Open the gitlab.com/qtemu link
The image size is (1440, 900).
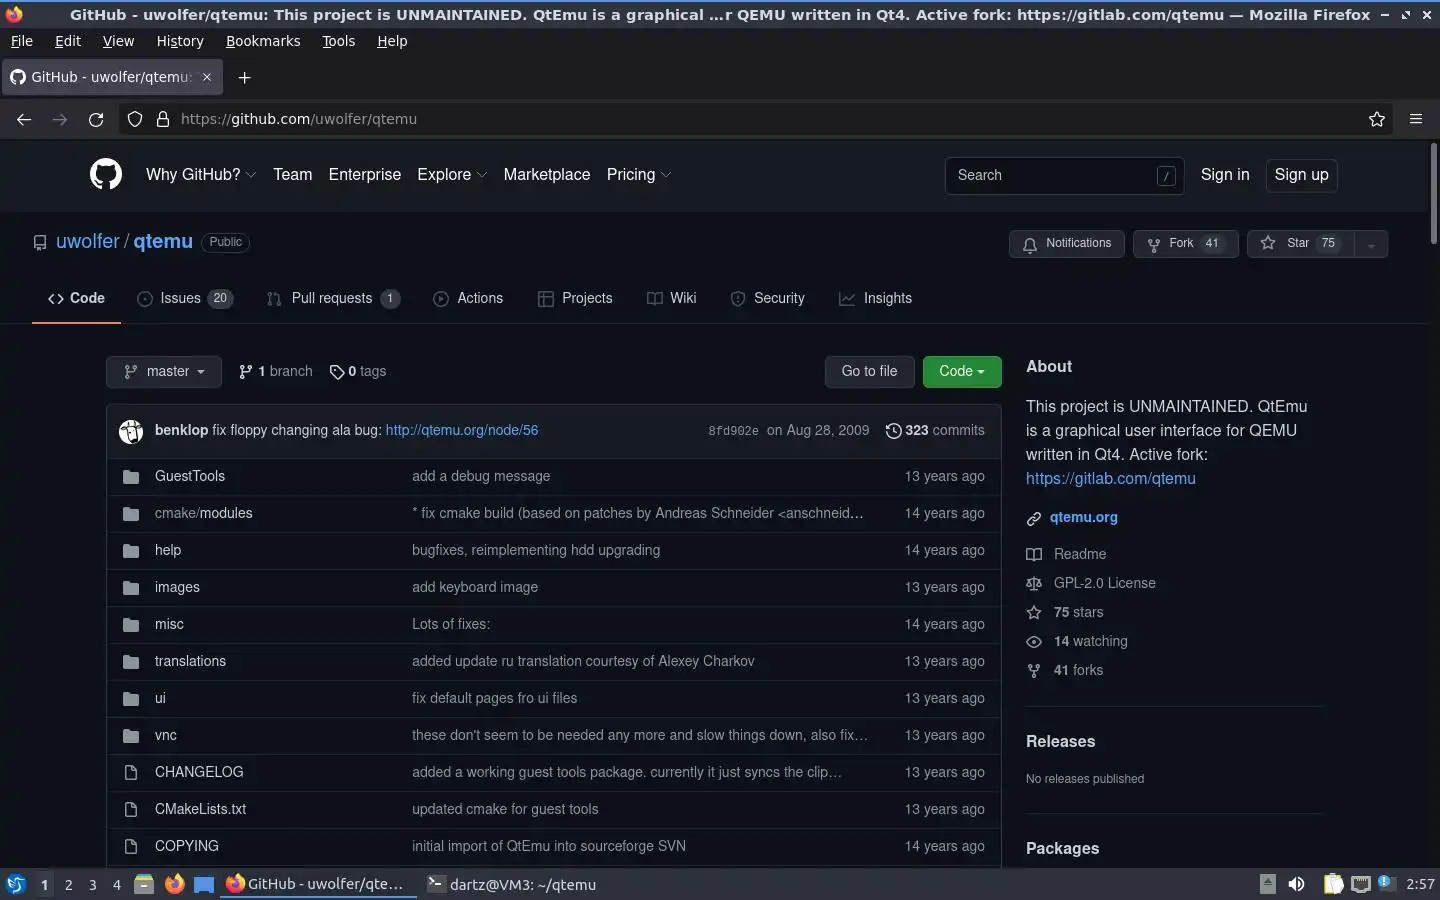tap(1111, 478)
